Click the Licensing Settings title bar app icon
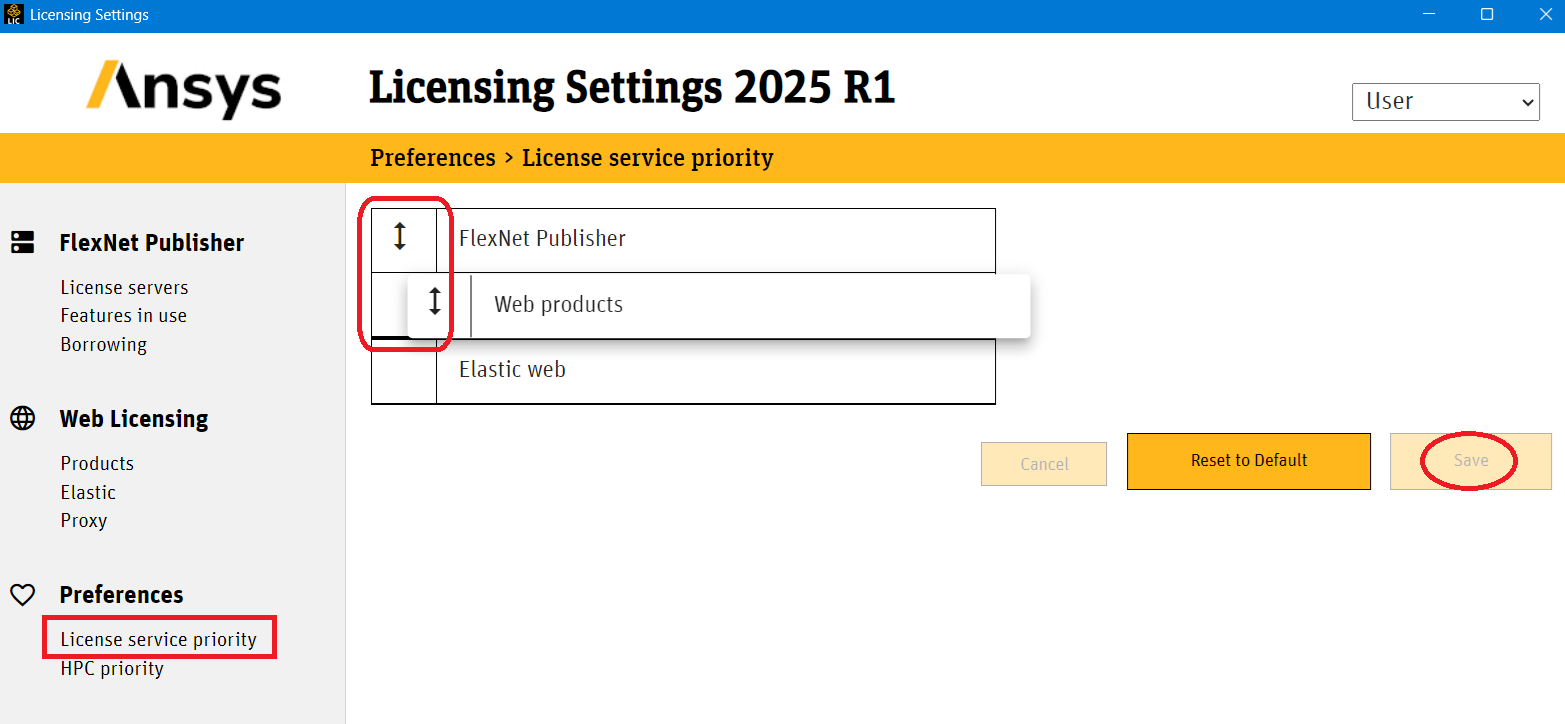 click(14, 14)
